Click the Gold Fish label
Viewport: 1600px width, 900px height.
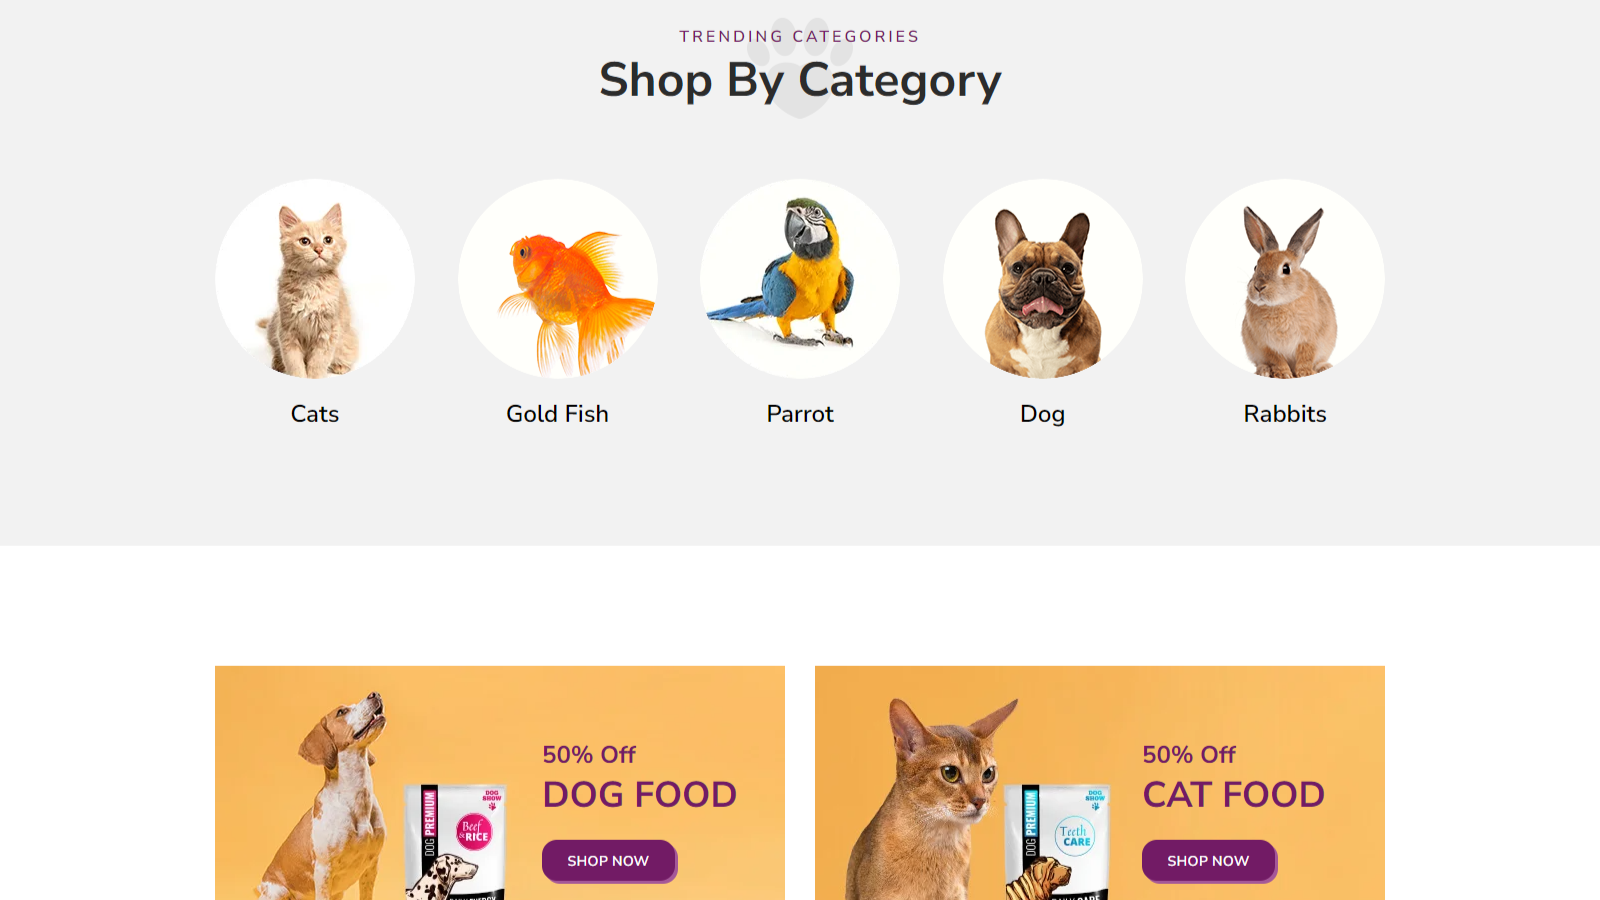click(557, 414)
